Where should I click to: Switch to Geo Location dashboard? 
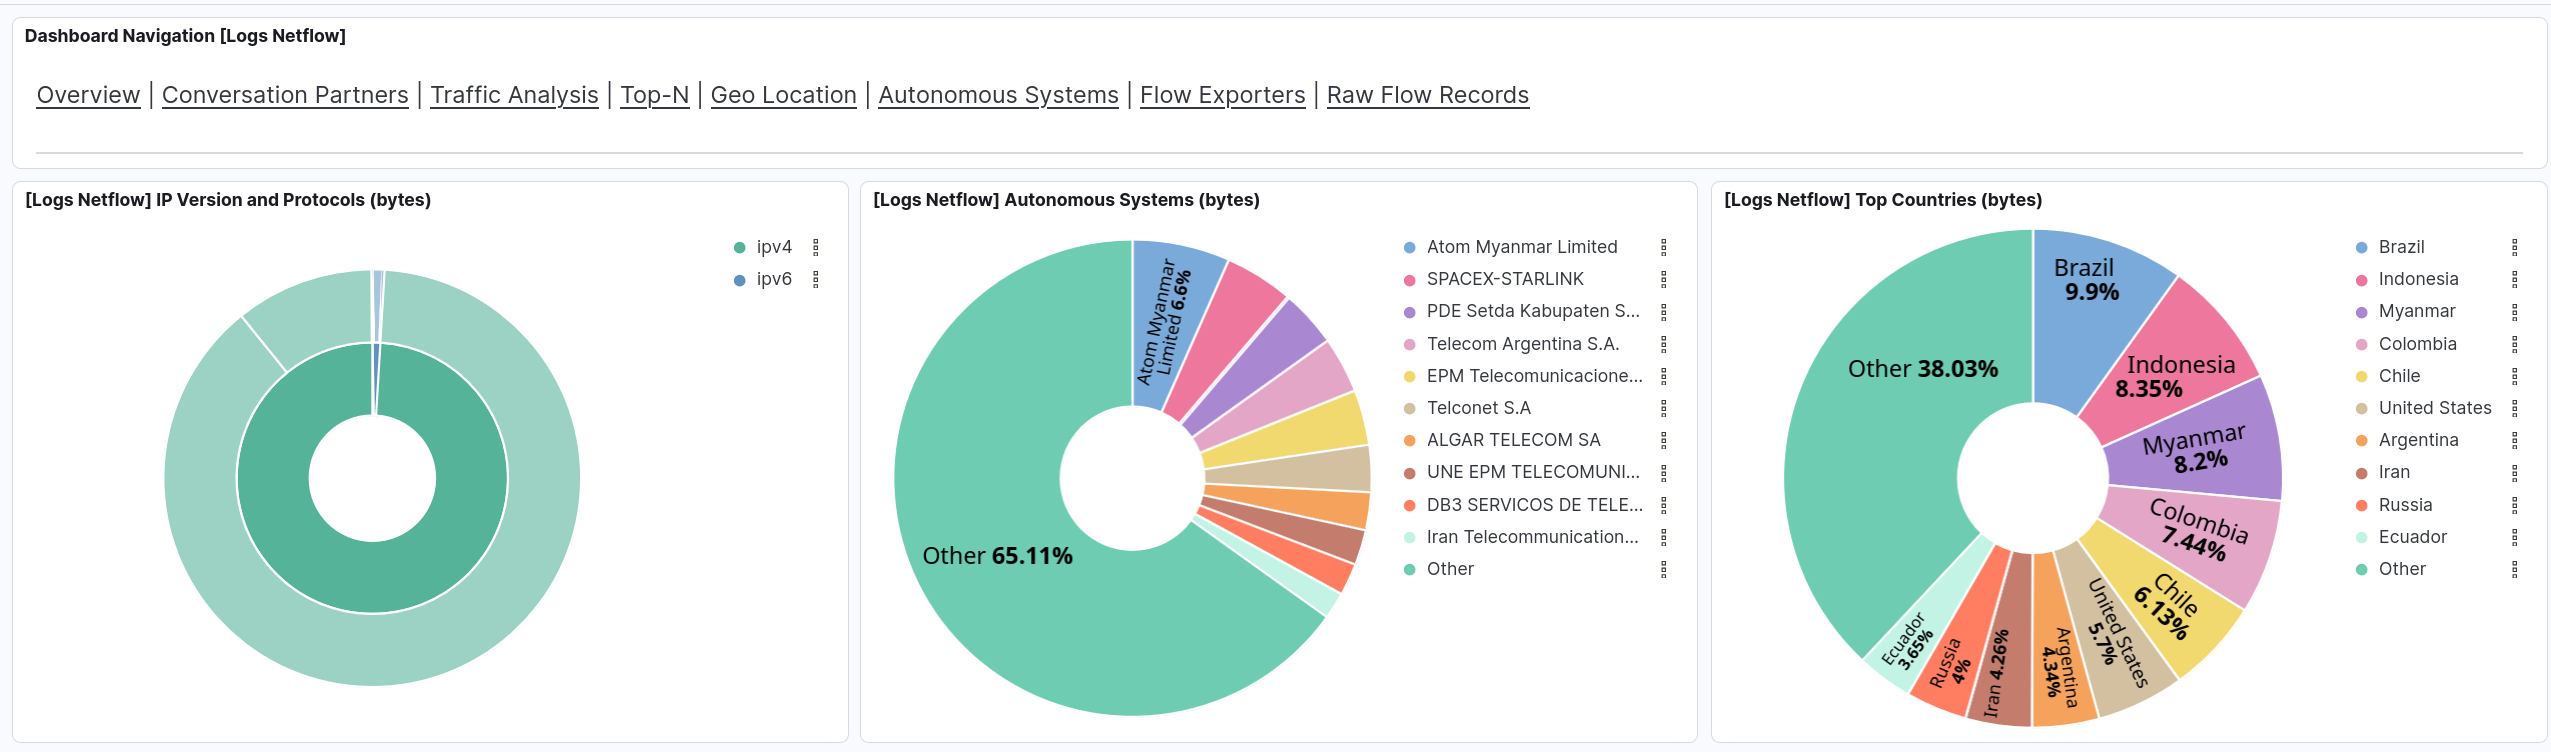tap(783, 95)
